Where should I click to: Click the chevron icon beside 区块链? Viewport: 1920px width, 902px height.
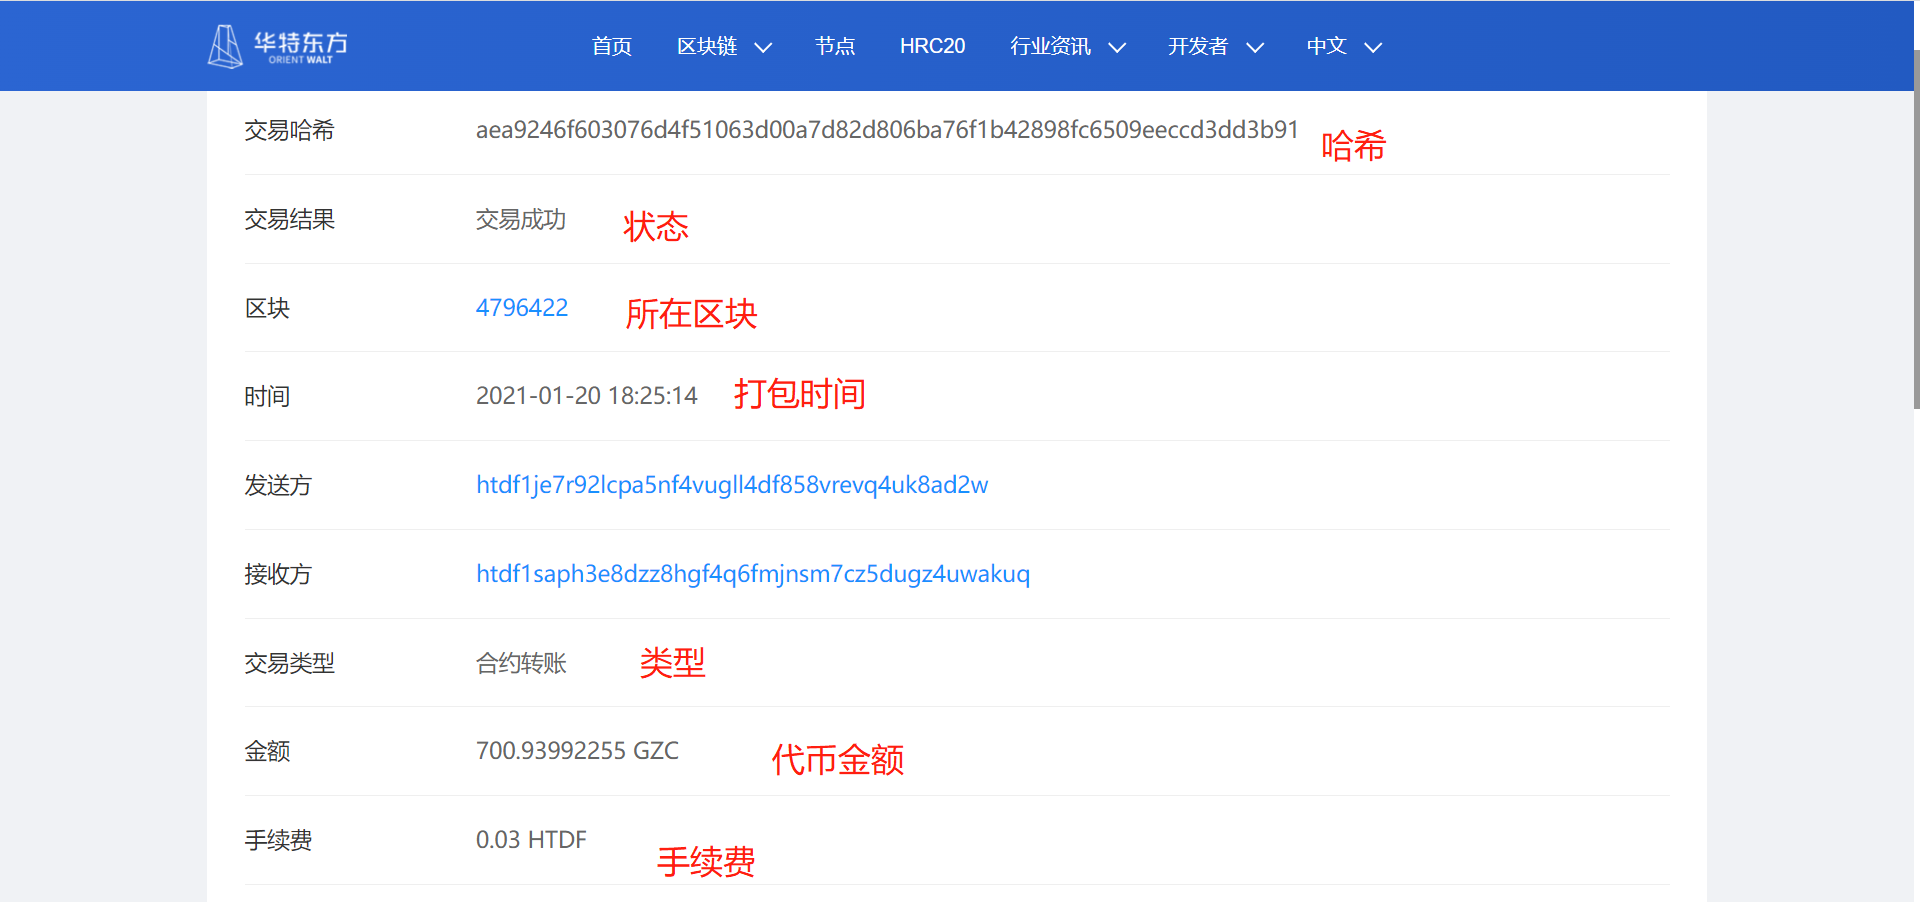point(763,46)
